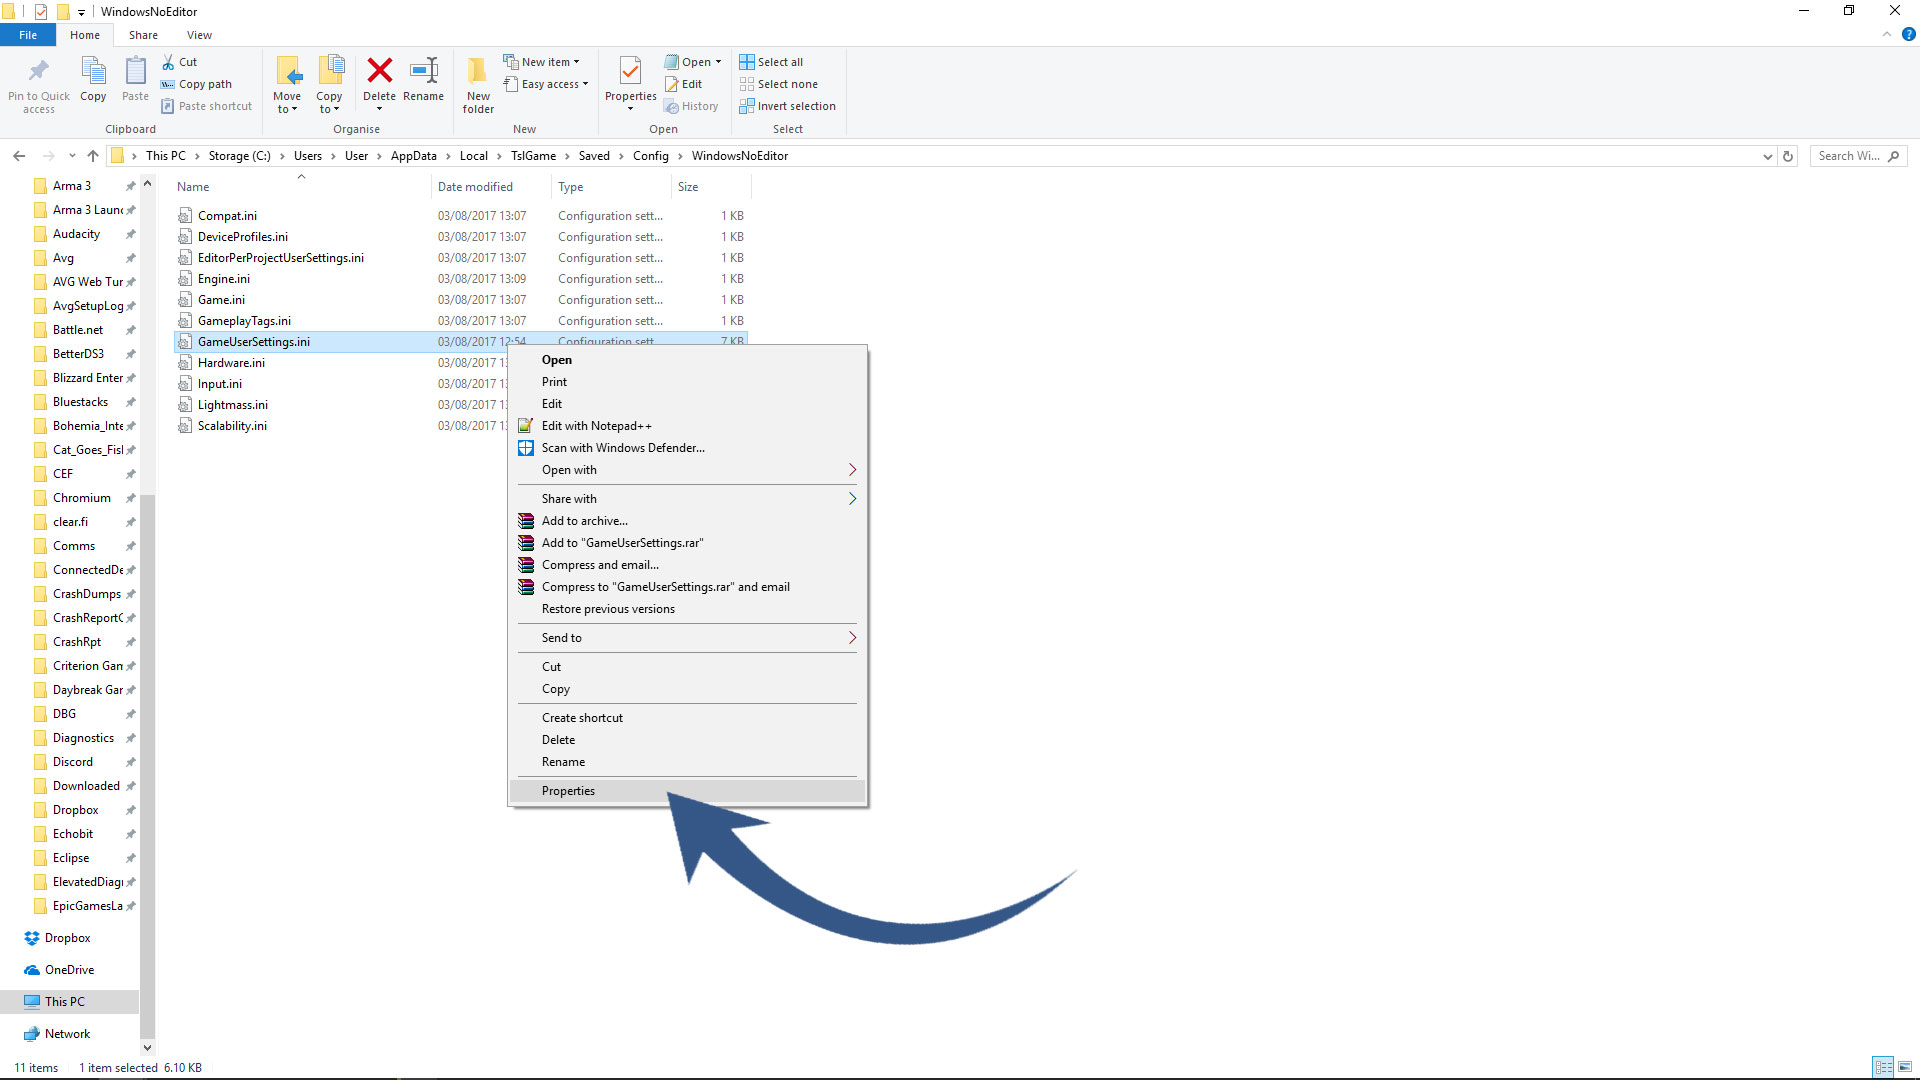Click the Pin to Quick access icon

(38, 71)
